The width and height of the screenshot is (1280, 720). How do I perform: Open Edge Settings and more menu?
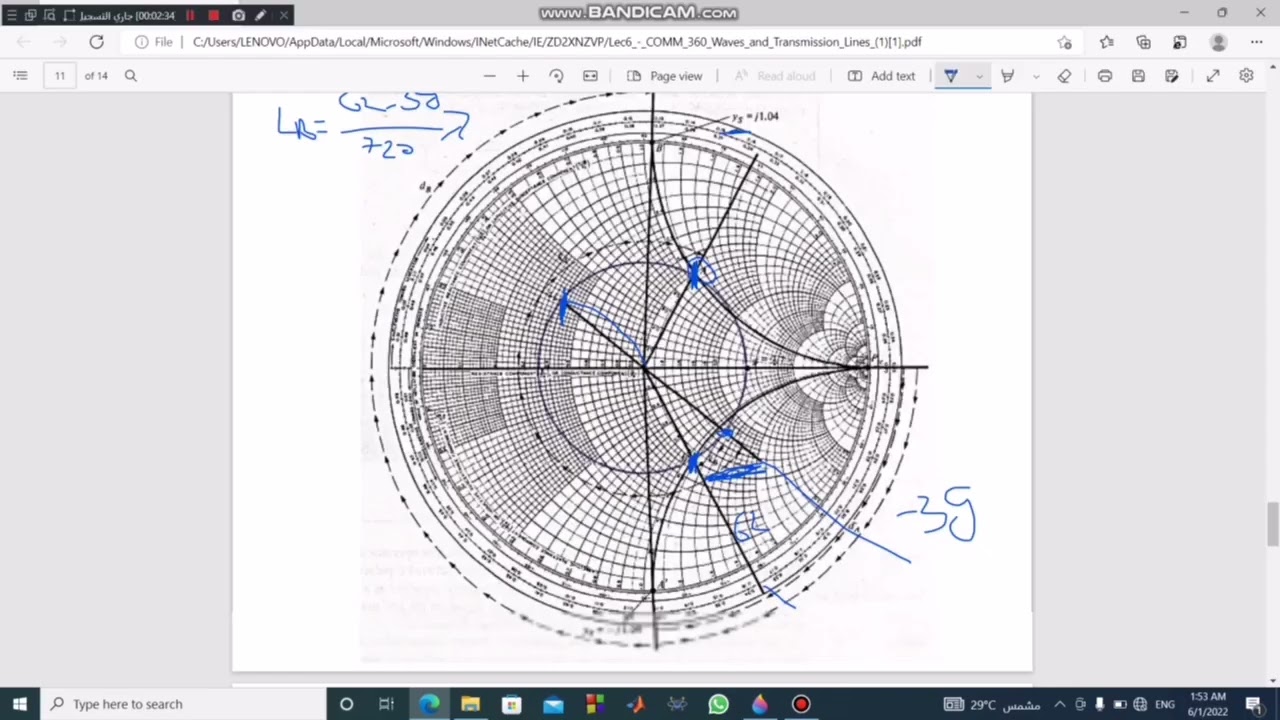click(1257, 42)
